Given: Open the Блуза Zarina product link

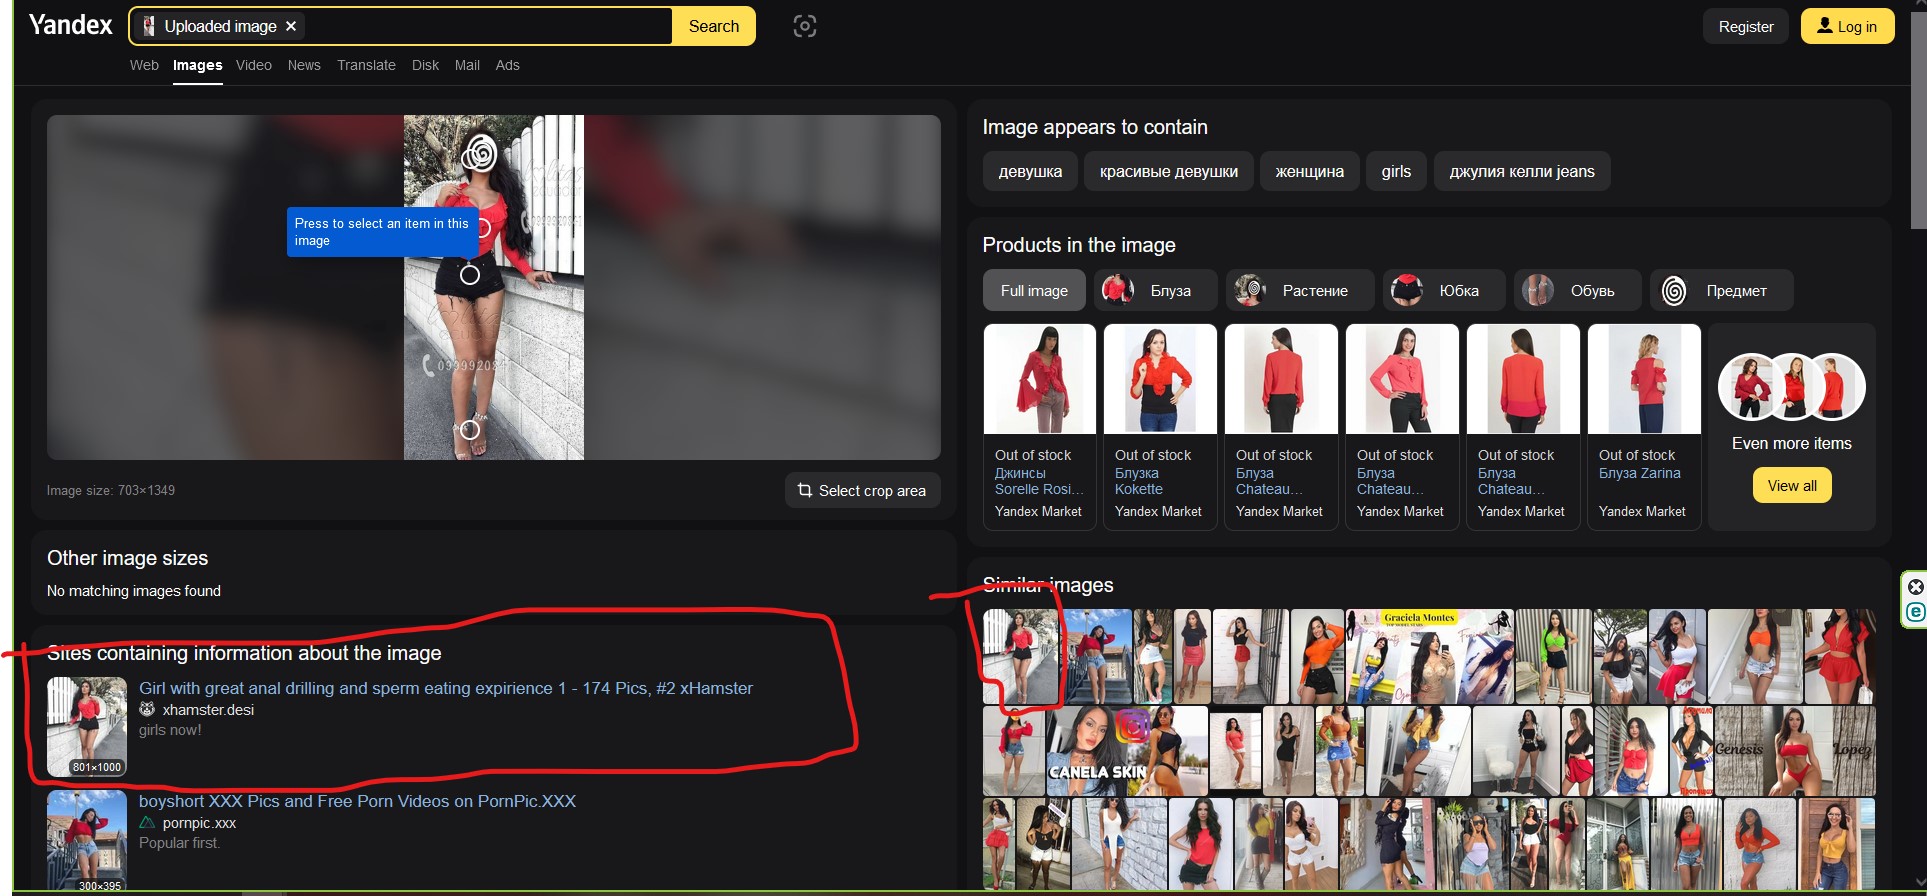Looking at the screenshot, I should (1639, 473).
